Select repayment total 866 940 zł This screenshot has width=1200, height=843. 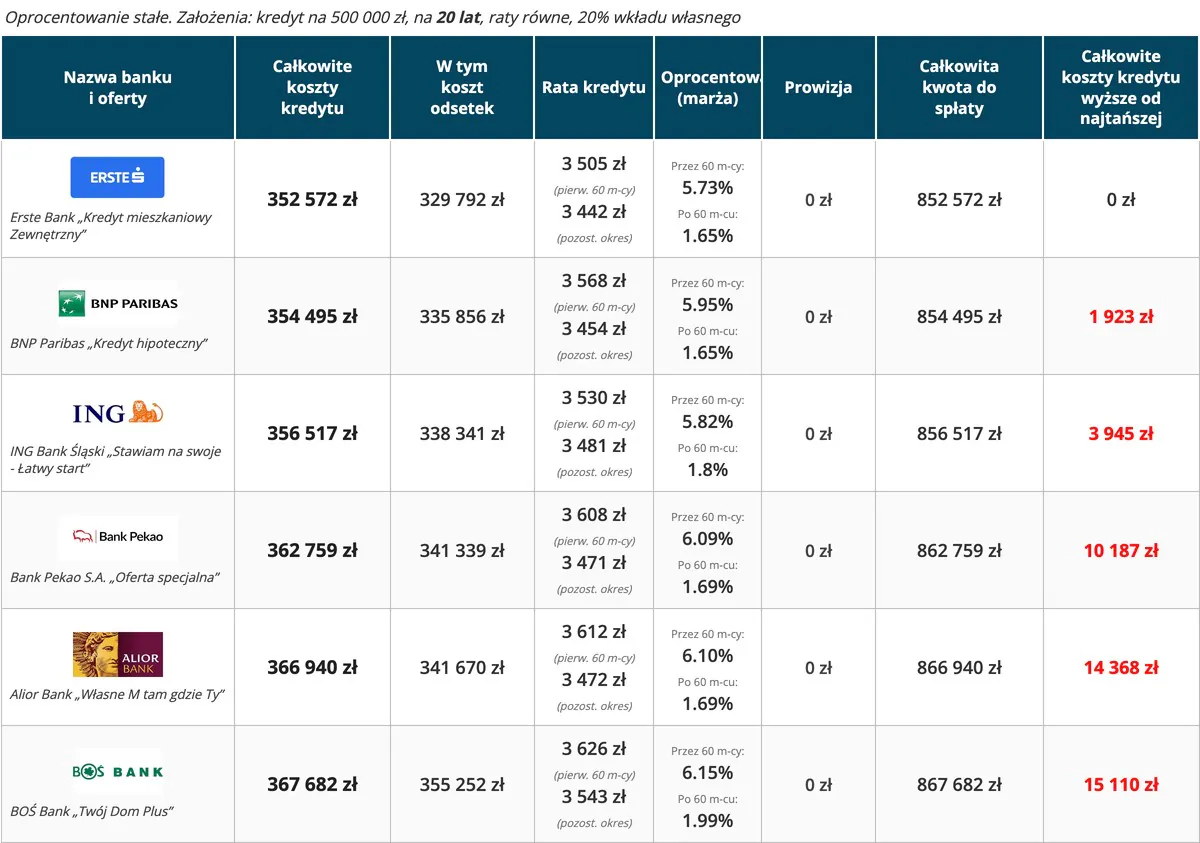tap(959, 667)
